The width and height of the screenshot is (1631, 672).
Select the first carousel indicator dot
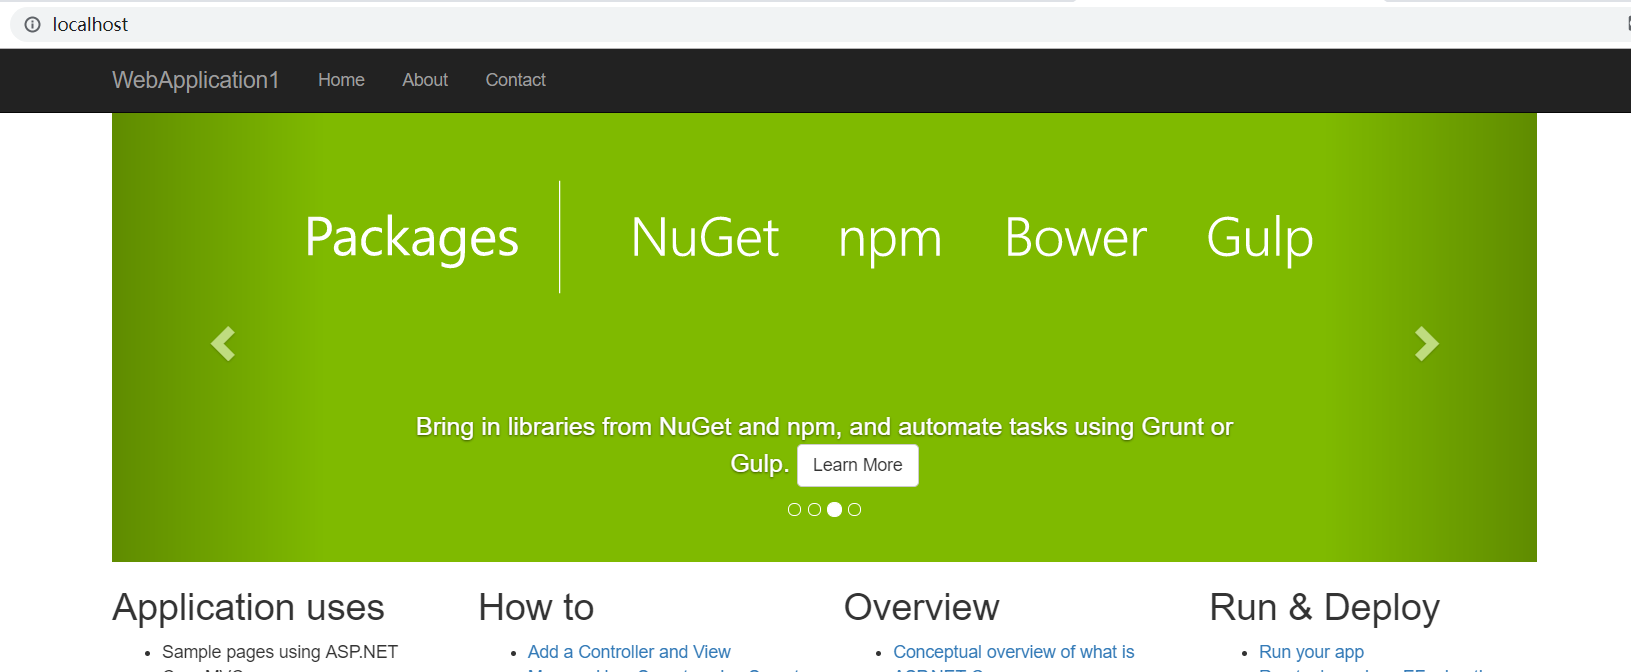pyautogui.click(x=794, y=510)
